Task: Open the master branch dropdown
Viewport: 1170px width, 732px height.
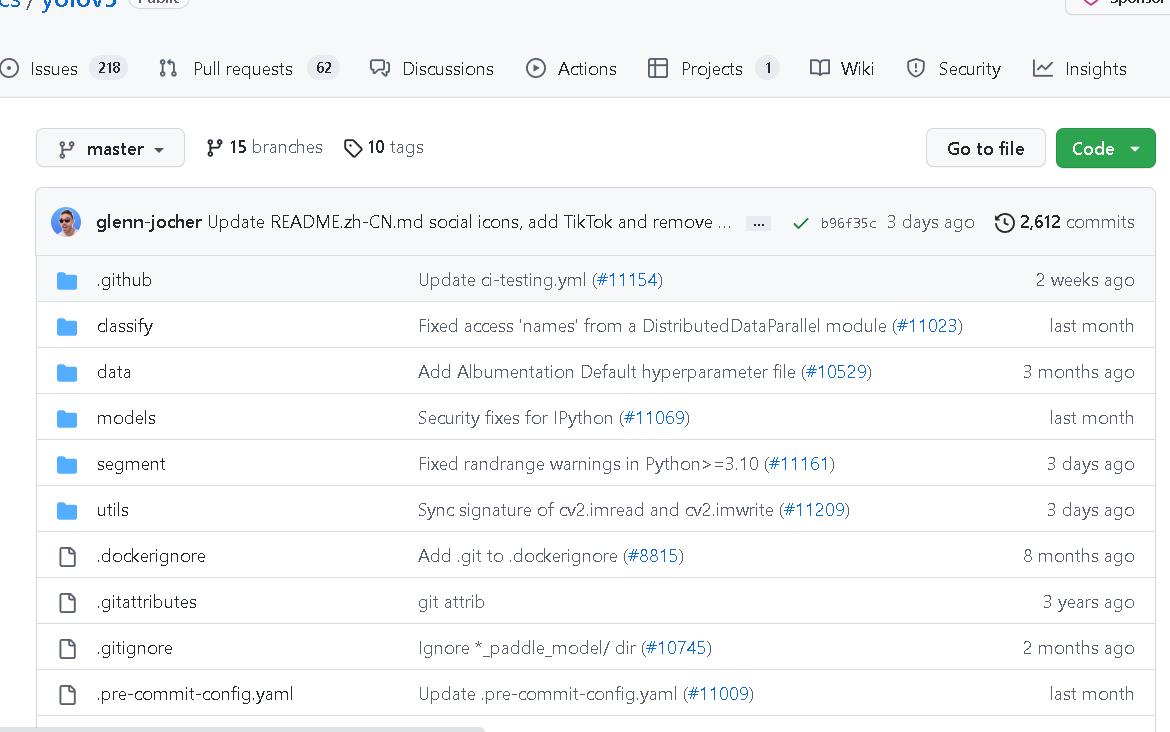Action: [110, 148]
